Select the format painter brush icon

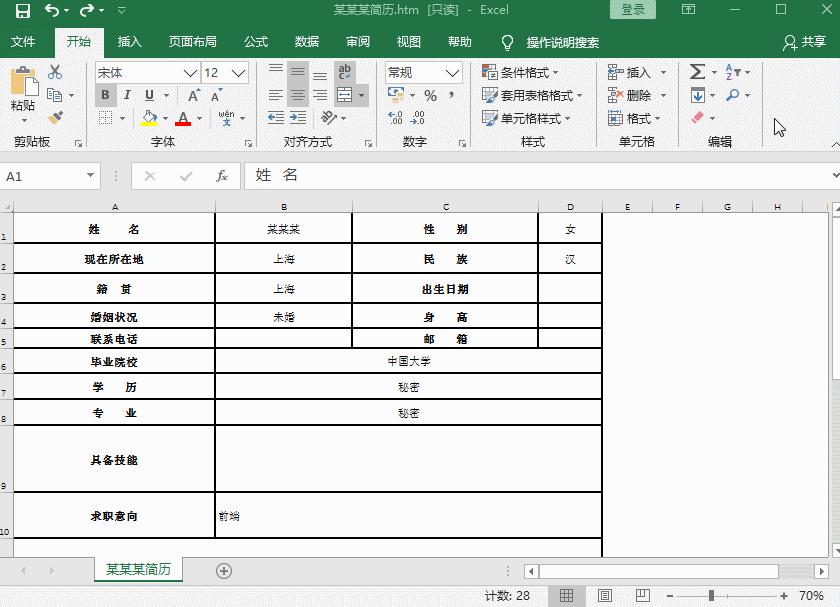point(56,117)
